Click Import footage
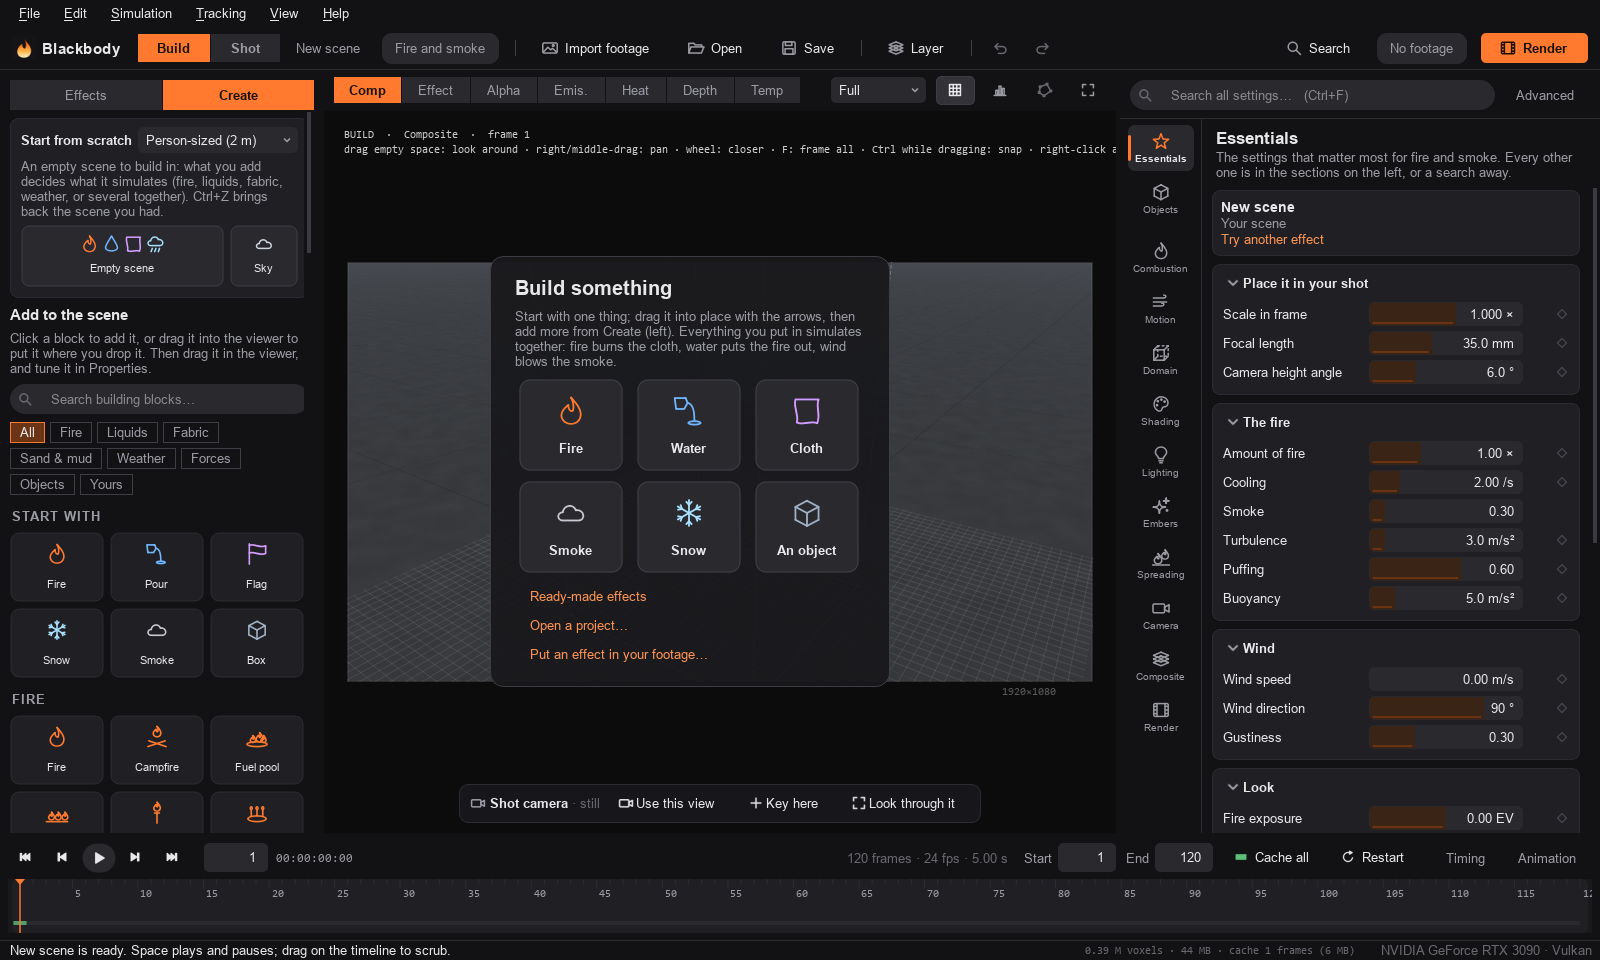 point(595,48)
